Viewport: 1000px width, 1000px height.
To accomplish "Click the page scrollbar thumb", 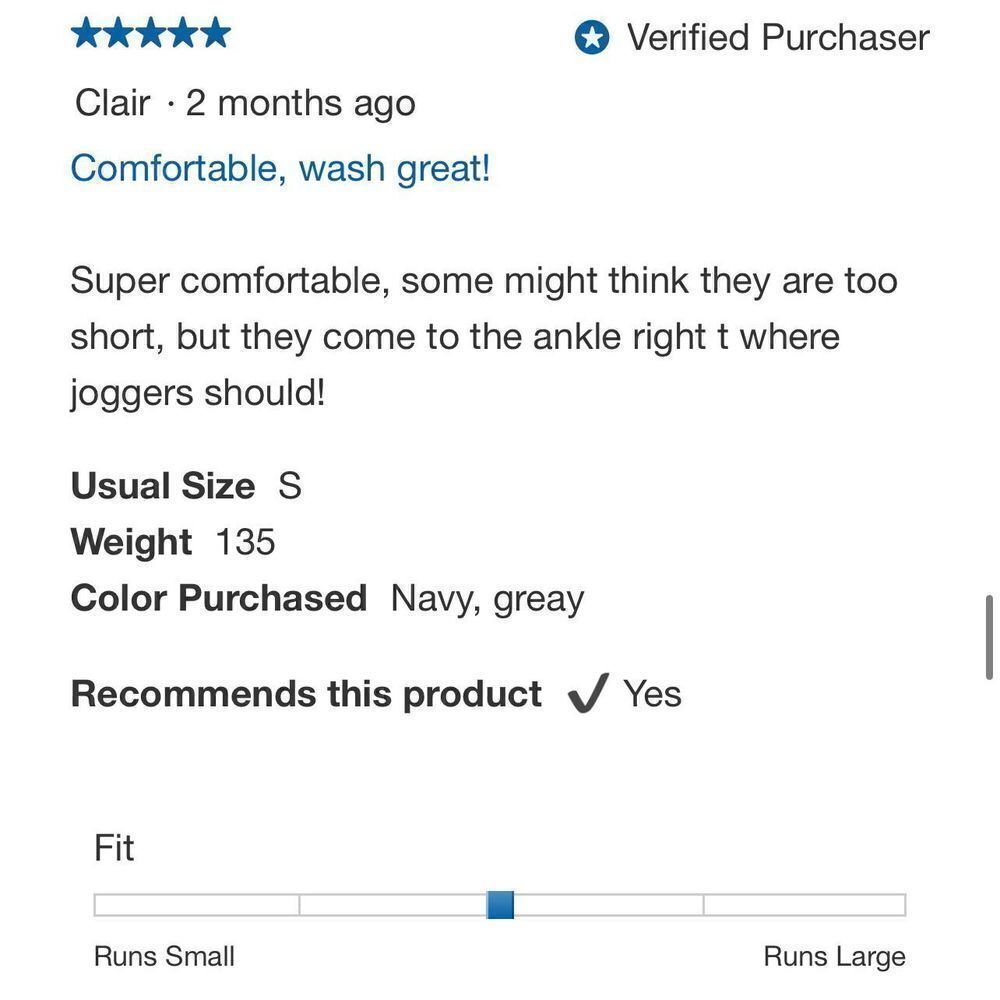I will click(x=989, y=637).
